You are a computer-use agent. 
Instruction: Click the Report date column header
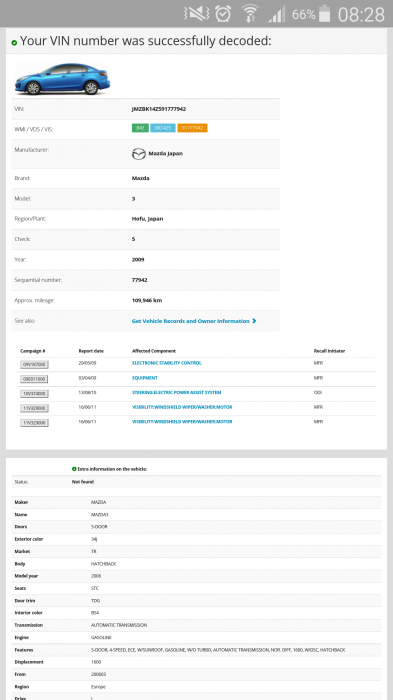click(91, 351)
